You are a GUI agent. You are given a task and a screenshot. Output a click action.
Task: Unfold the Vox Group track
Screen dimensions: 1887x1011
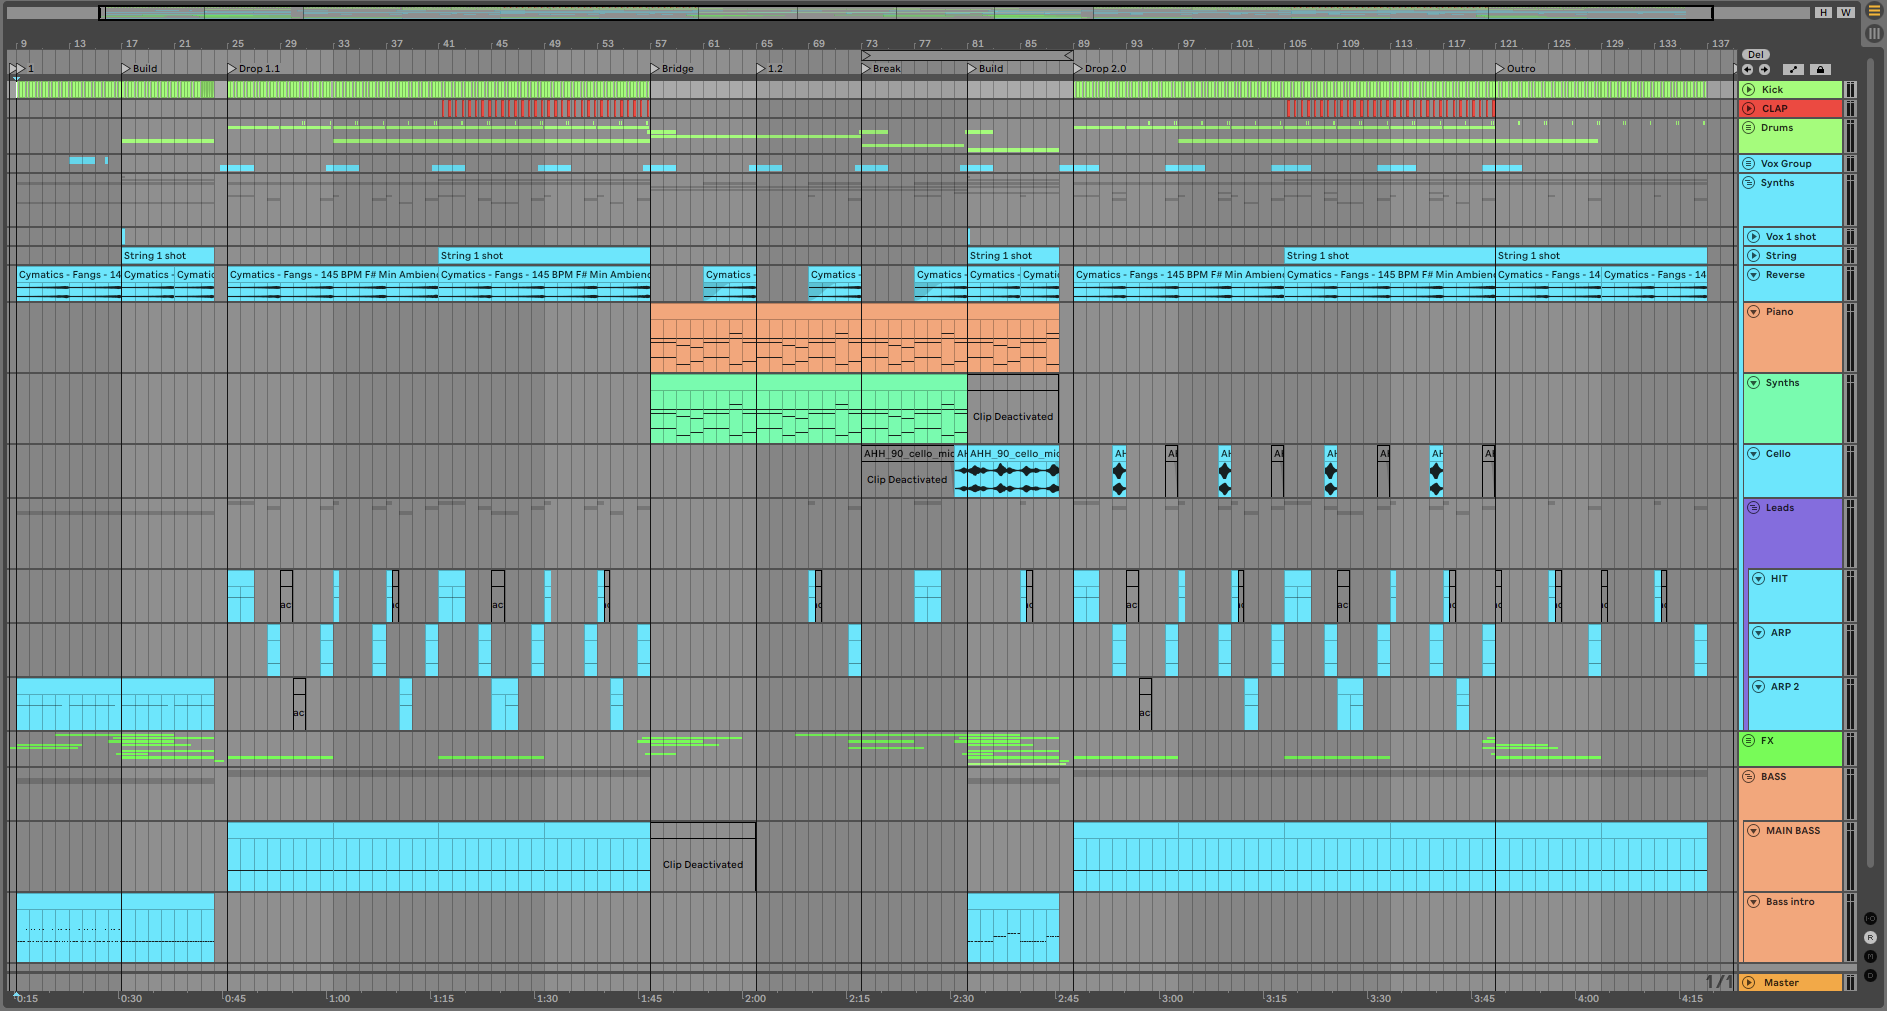pos(1749,164)
